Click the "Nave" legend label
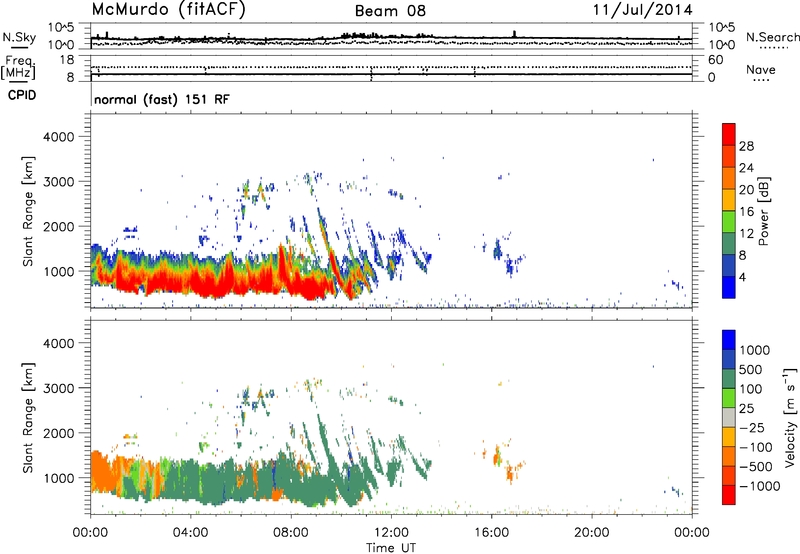The width and height of the screenshot is (800, 554). (761, 70)
